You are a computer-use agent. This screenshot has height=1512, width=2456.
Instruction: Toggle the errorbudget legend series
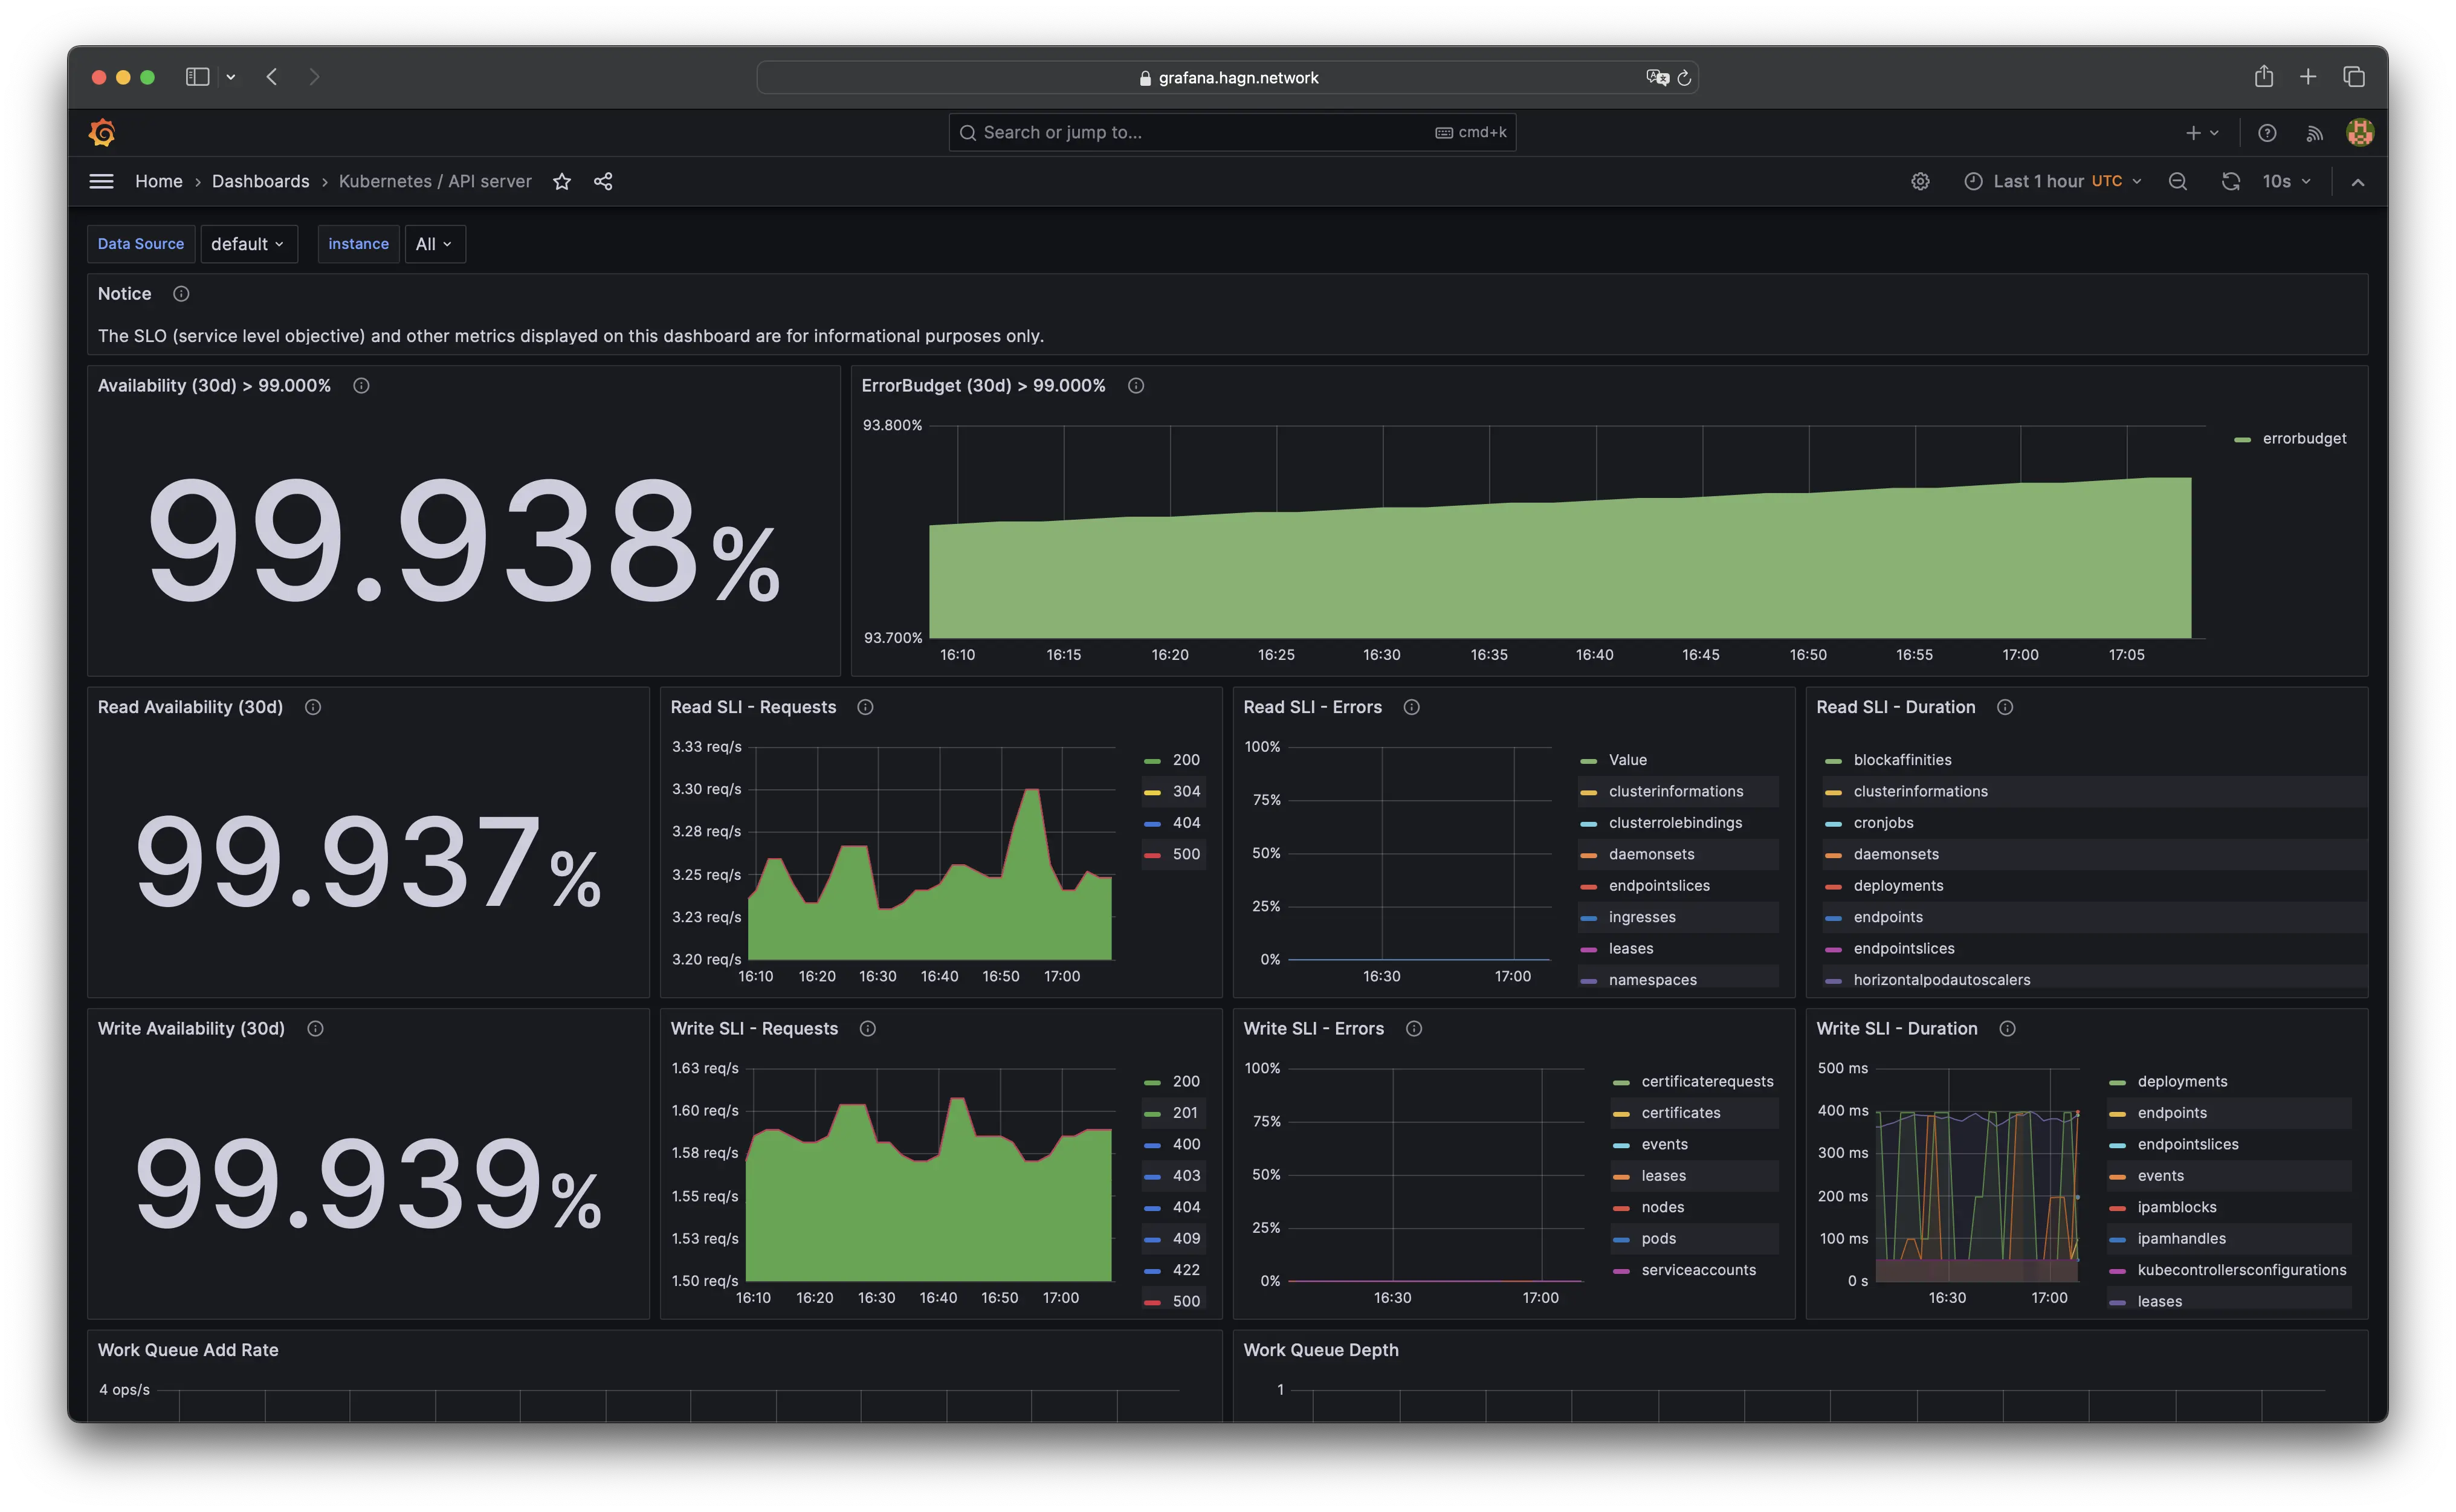[2303, 438]
